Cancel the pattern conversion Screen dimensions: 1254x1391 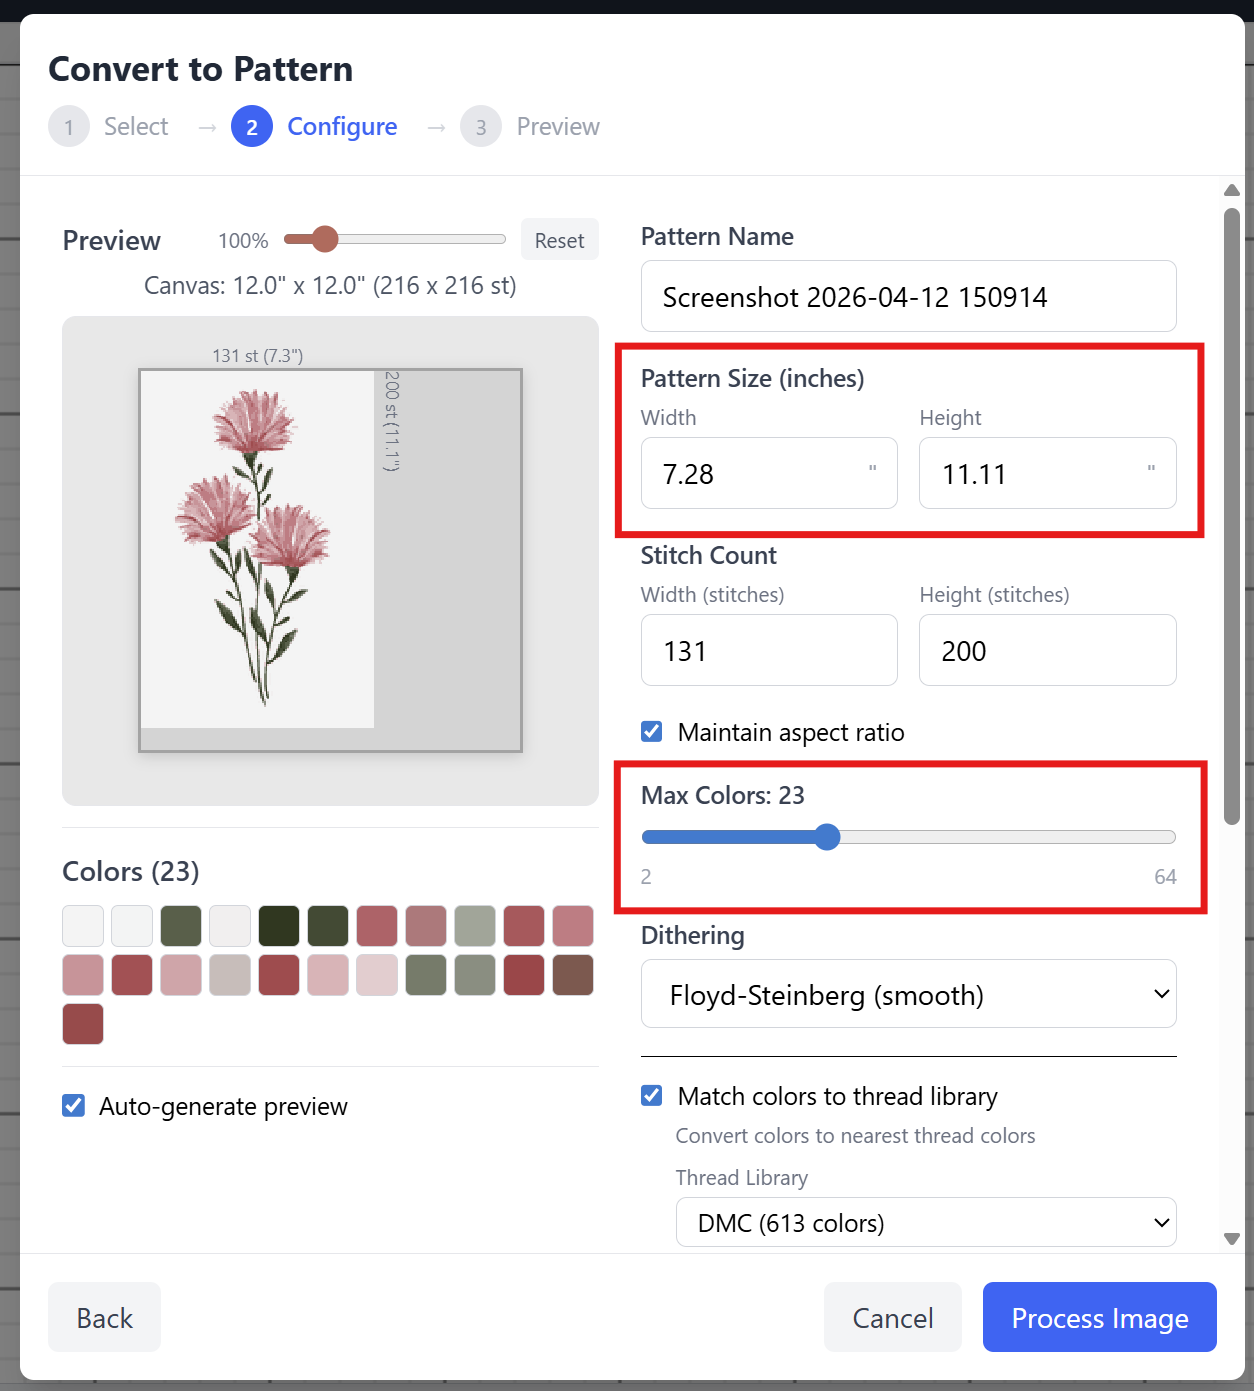pyautogui.click(x=892, y=1318)
